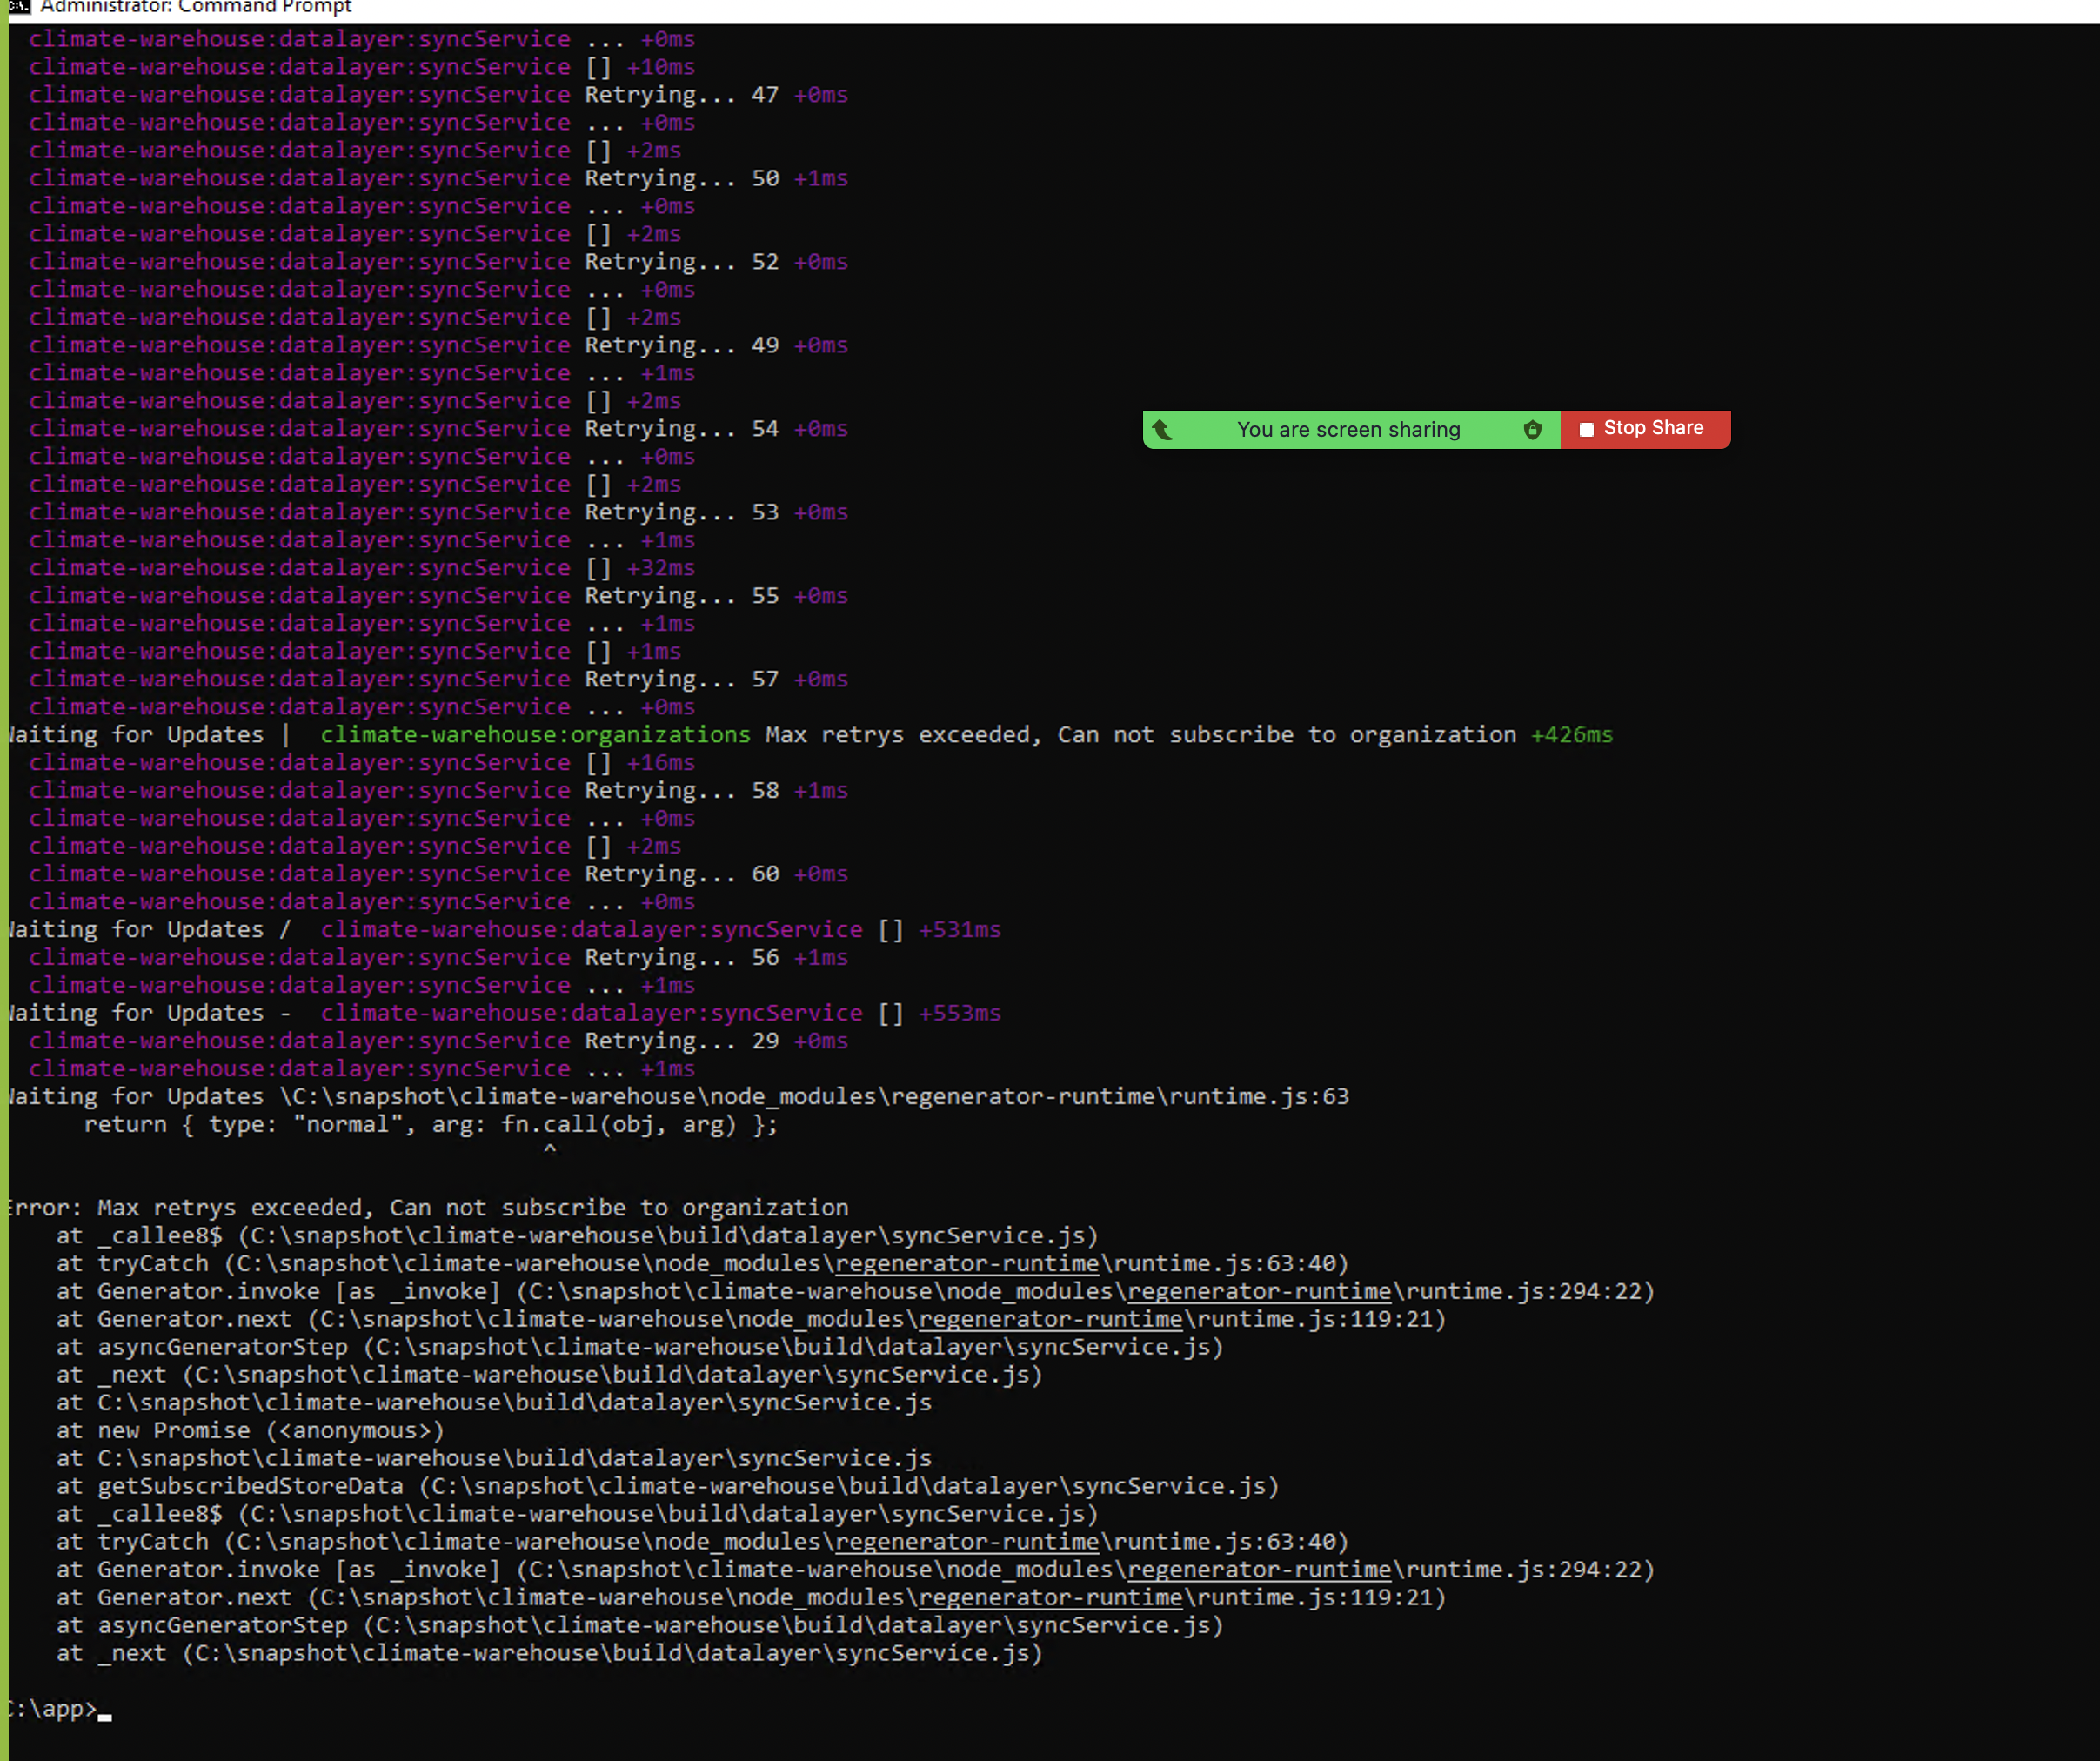Click the "Retrying... 52" log line
The width and height of the screenshot is (2100, 1761).
[x=438, y=262]
